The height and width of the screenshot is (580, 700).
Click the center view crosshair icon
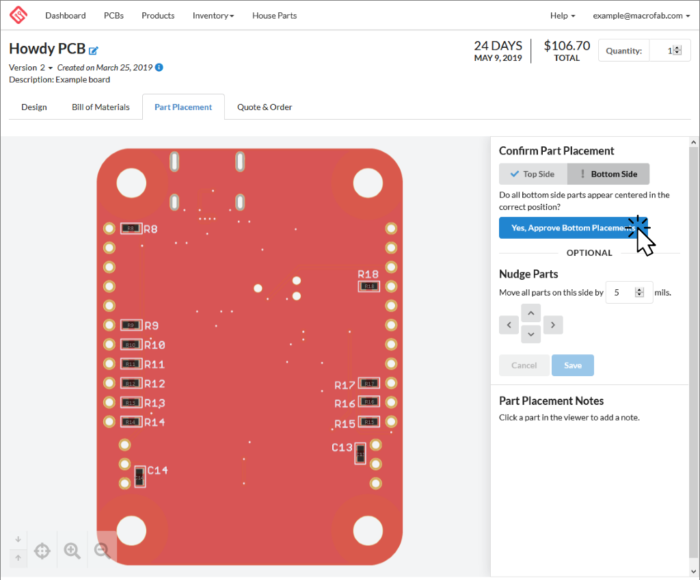(42, 550)
